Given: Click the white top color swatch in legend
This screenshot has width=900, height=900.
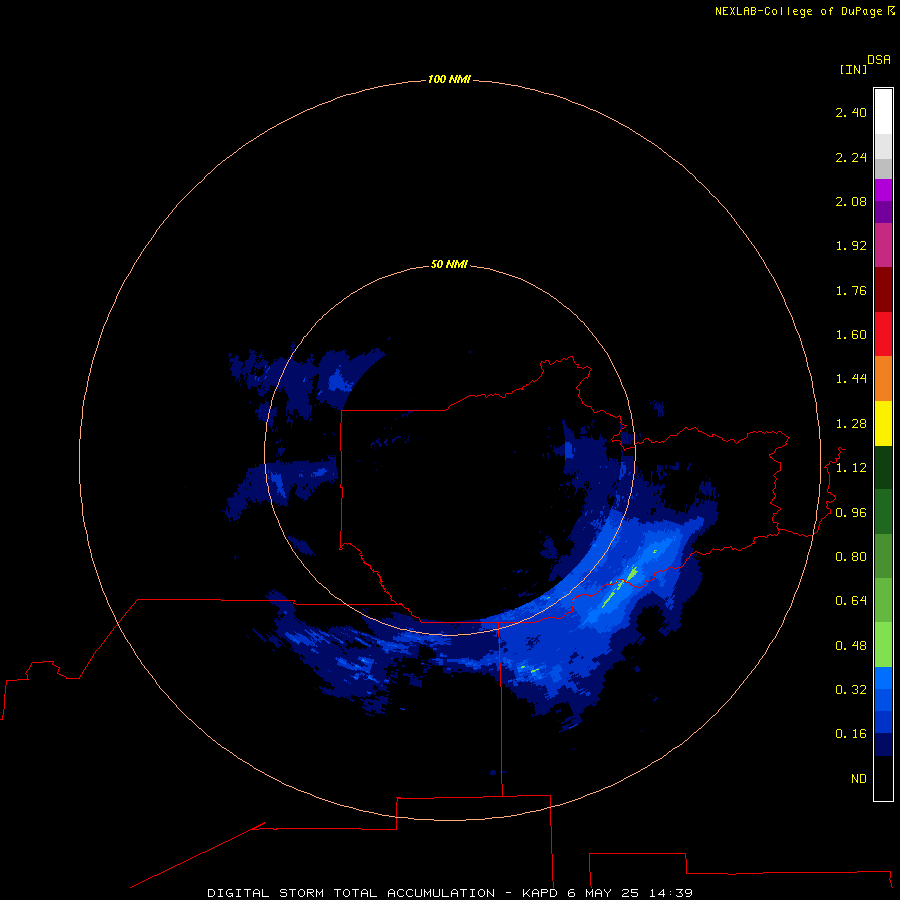Looking at the screenshot, I should (x=883, y=111).
